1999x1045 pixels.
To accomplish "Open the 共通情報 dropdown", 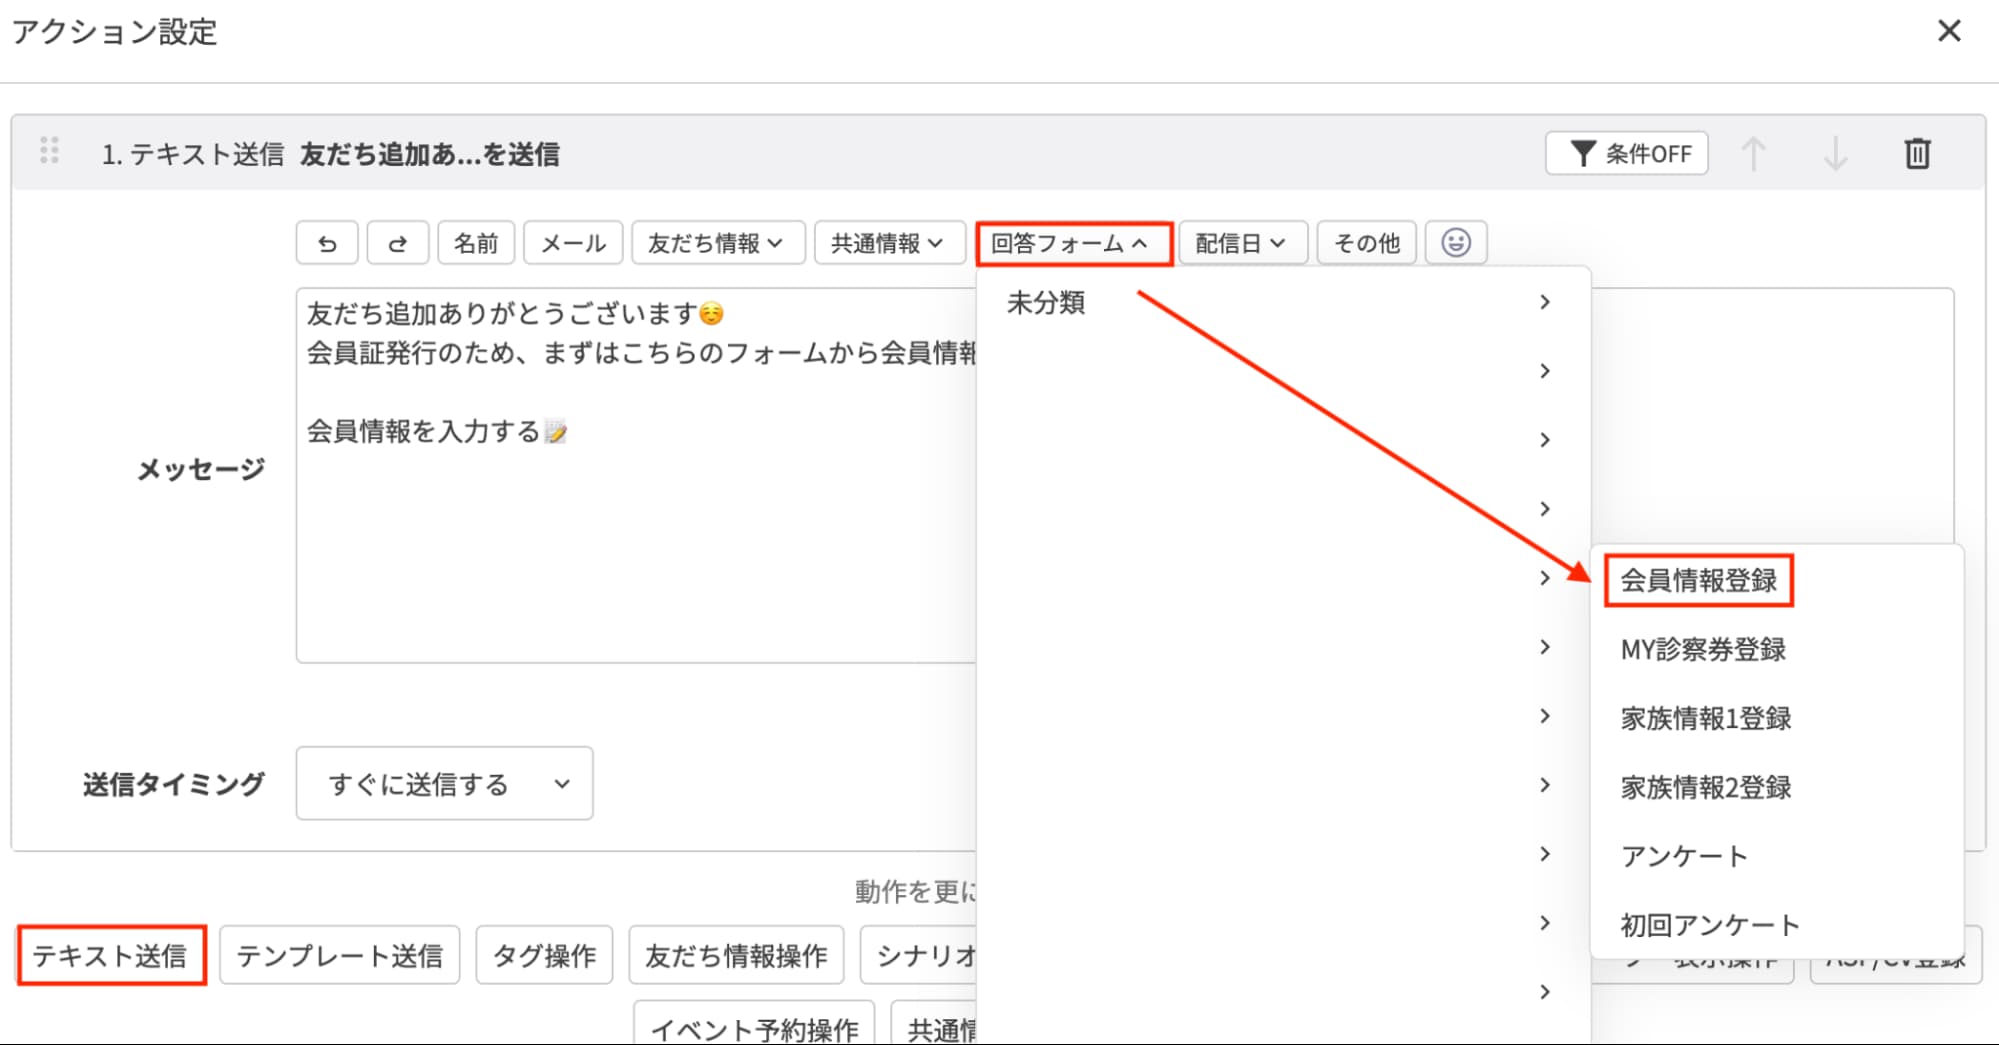I will [x=888, y=242].
